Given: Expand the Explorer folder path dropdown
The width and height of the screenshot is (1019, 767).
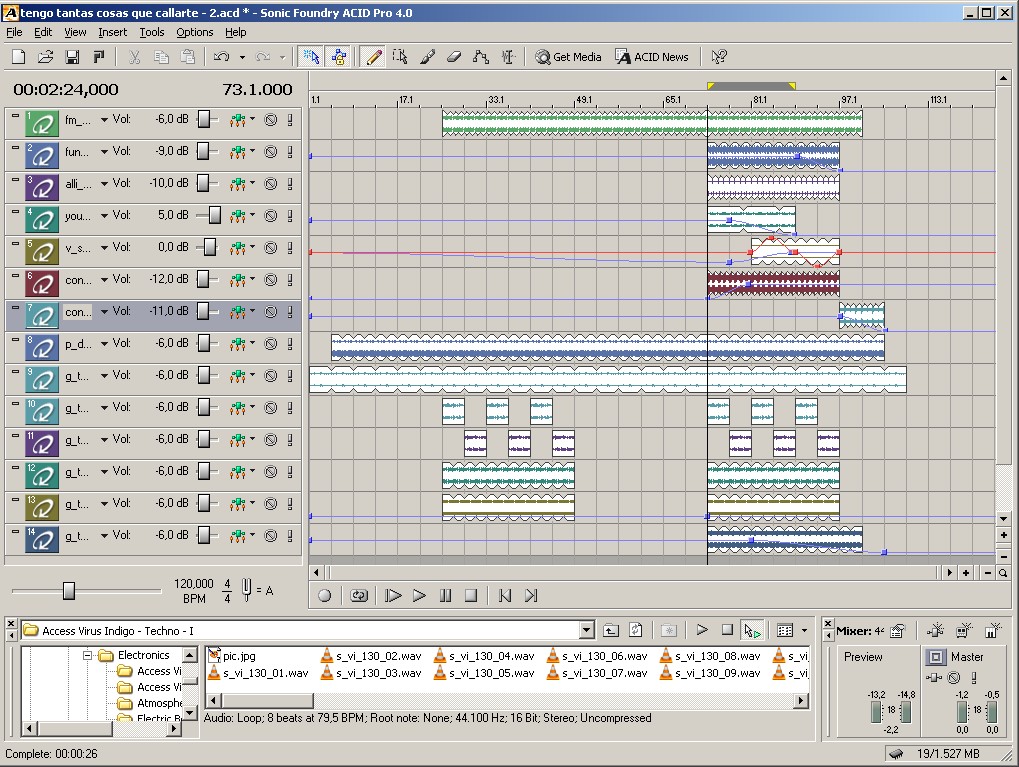Looking at the screenshot, I should click(x=587, y=630).
